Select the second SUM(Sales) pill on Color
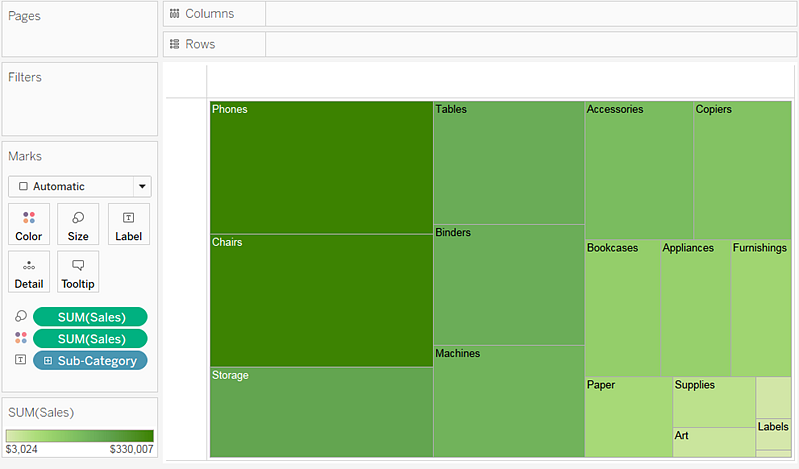The height and width of the screenshot is (469, 799). coord(91,339)
